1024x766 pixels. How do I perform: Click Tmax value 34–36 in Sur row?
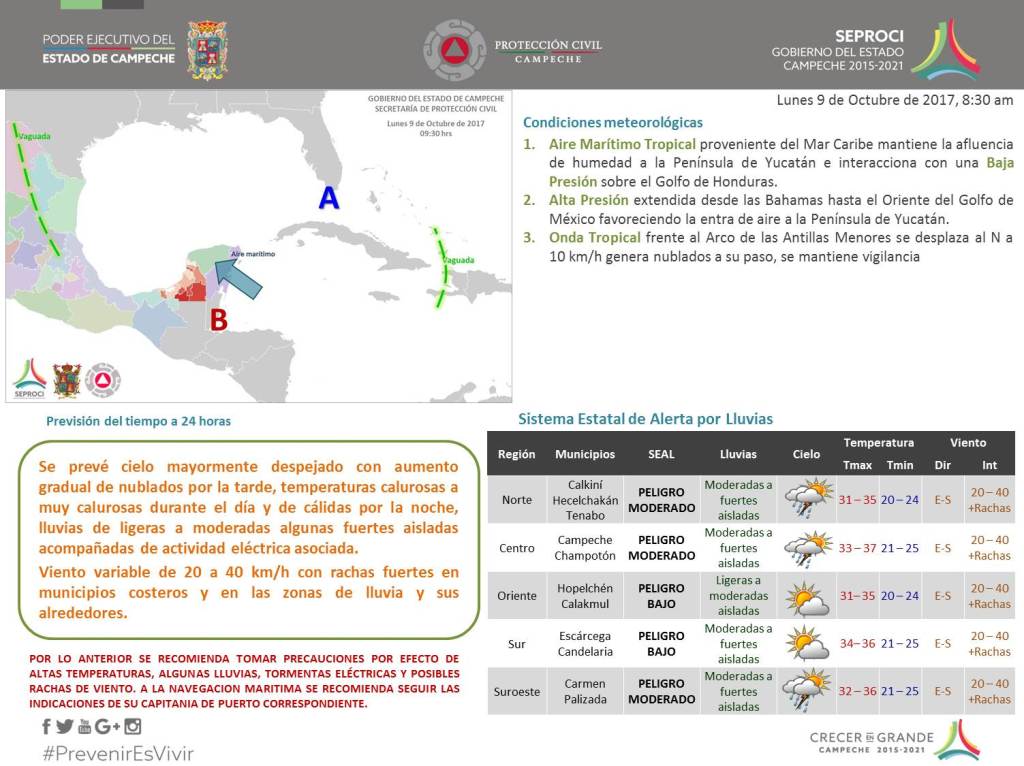tap(857, 643)
